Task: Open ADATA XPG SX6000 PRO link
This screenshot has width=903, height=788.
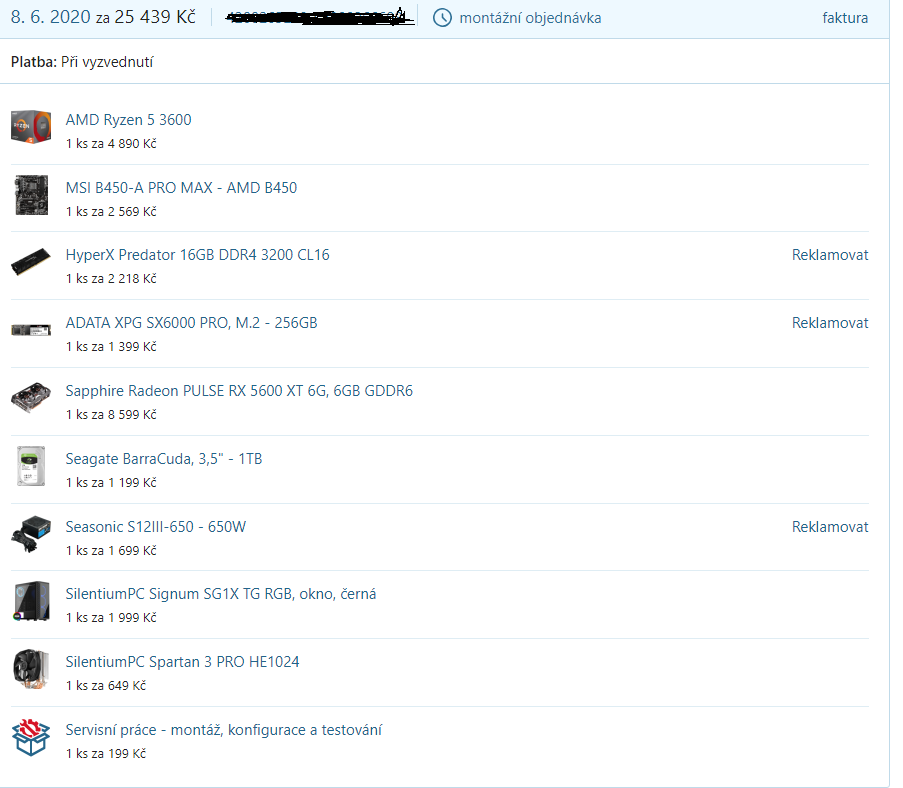Action: pyautogui.click(x=191, y=323)
